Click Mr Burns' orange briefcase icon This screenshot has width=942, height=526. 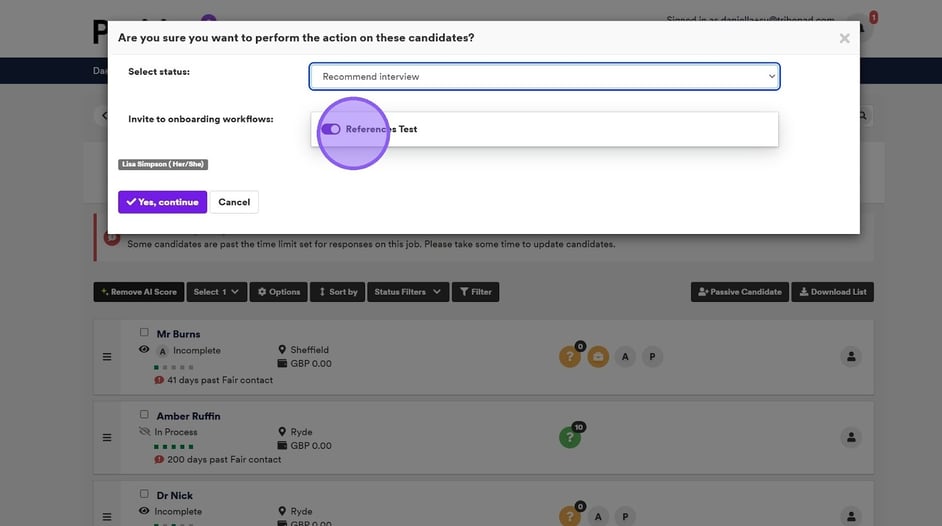[598, 357]
